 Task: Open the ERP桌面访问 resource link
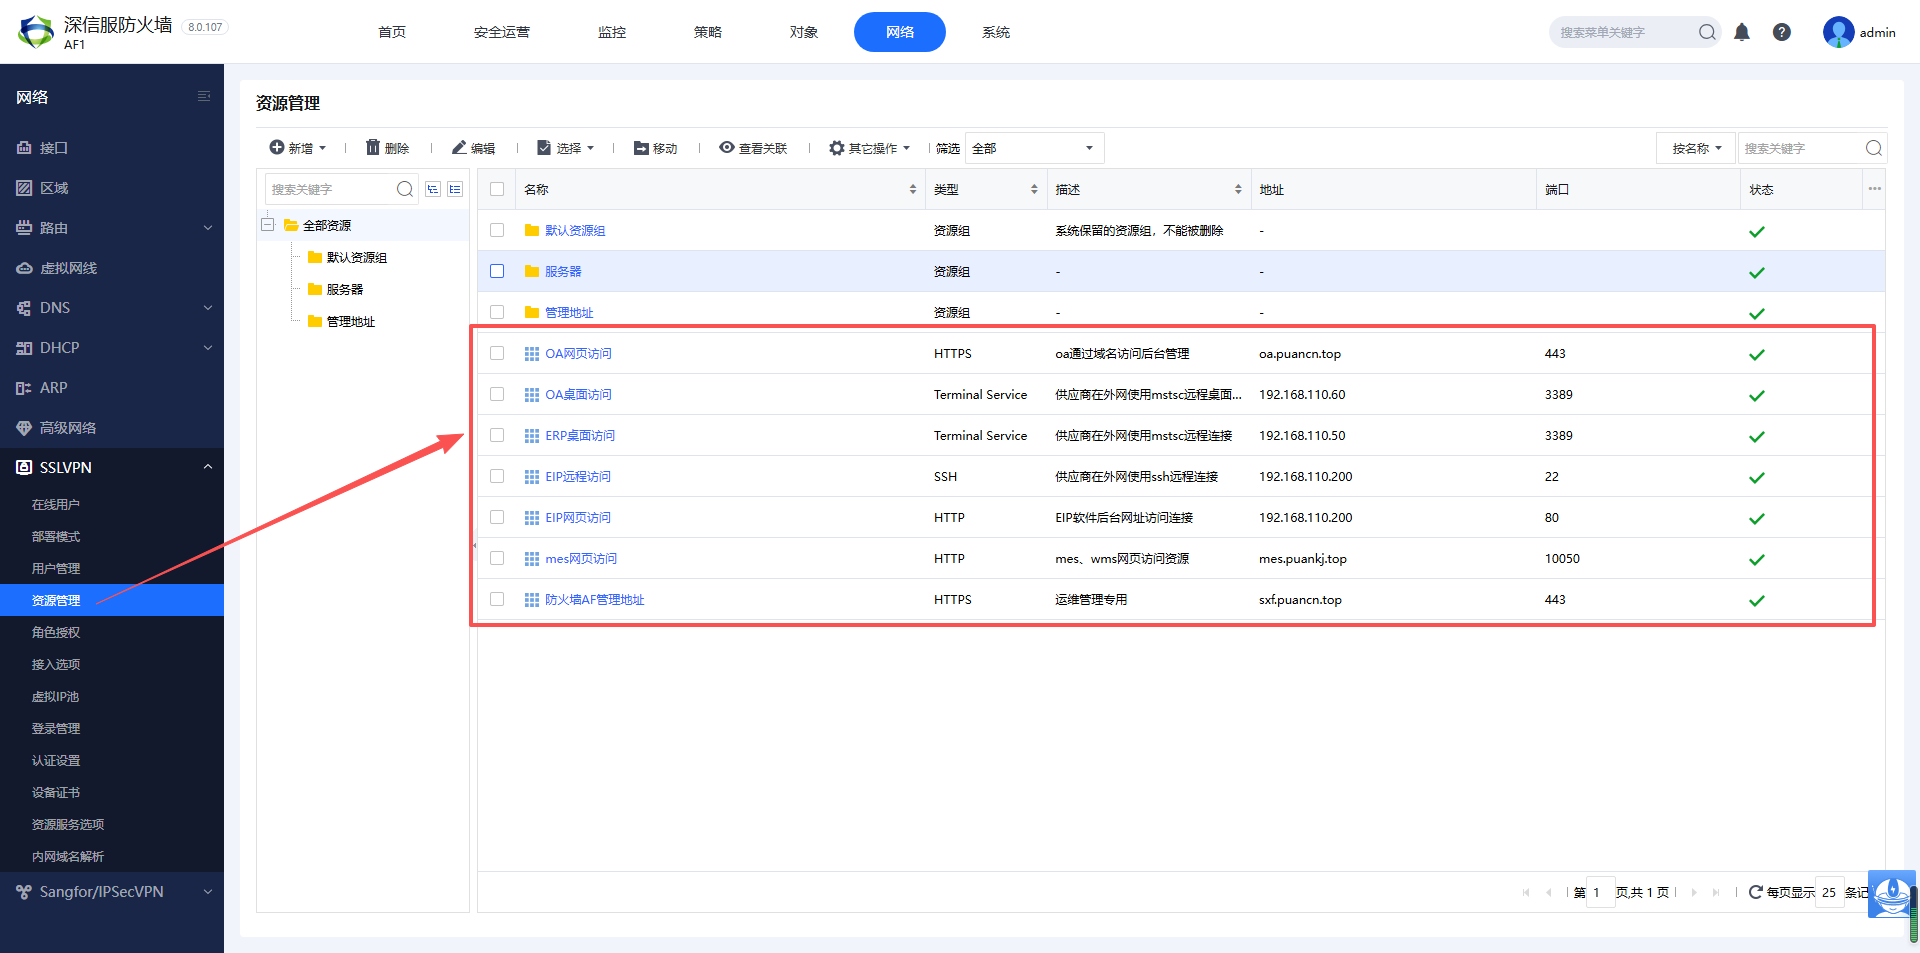580,435
